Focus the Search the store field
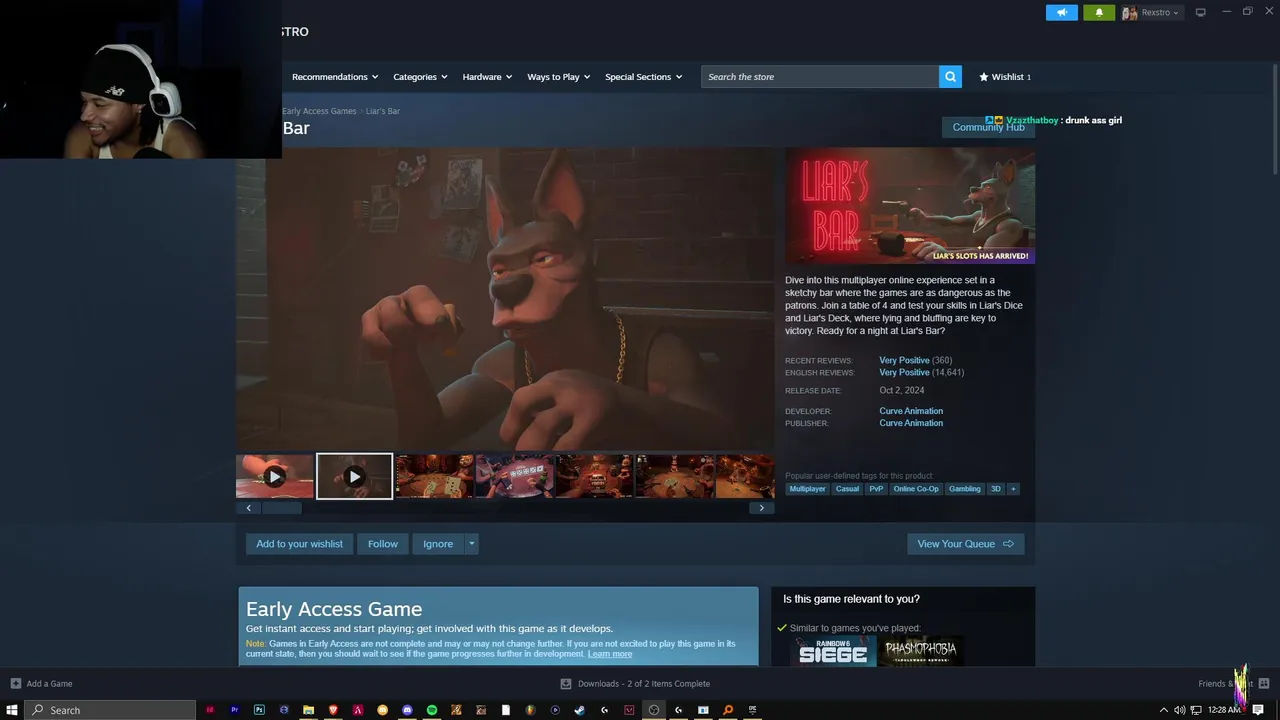 (820, 76)
